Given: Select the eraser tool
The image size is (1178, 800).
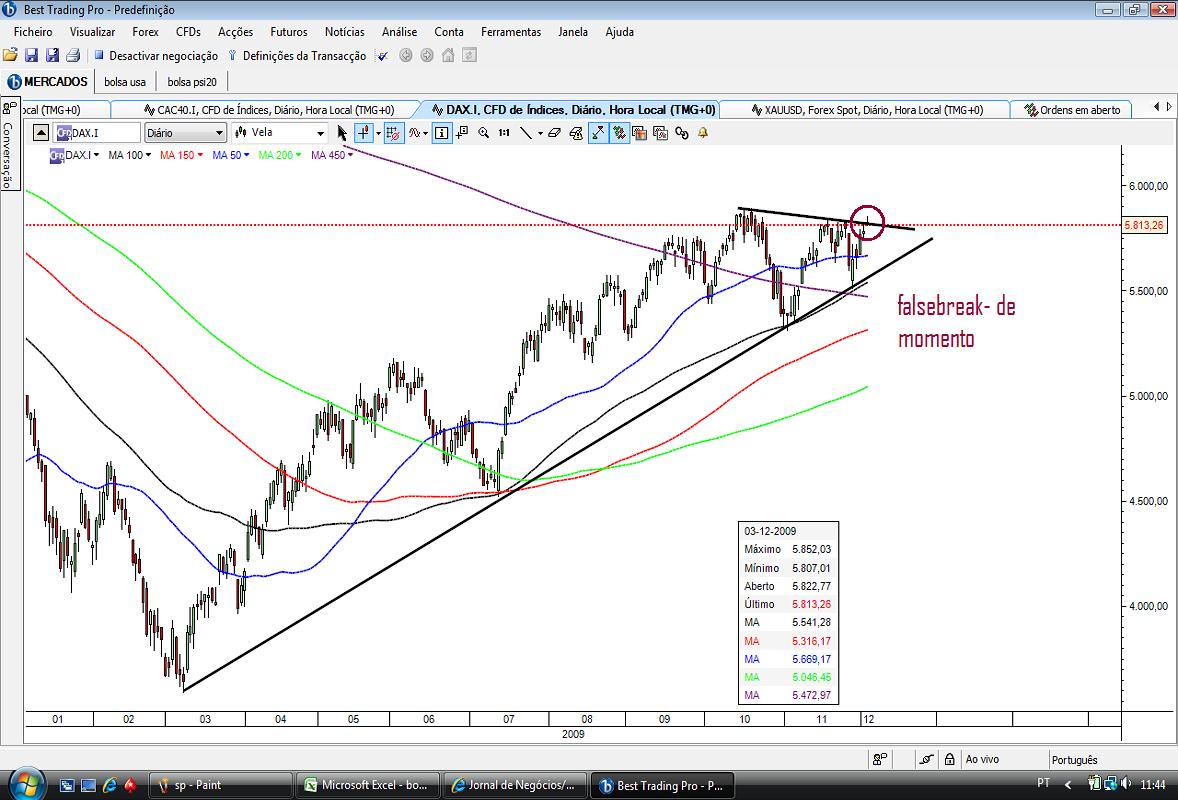Looking at the screenshot, I should [554, 133].
